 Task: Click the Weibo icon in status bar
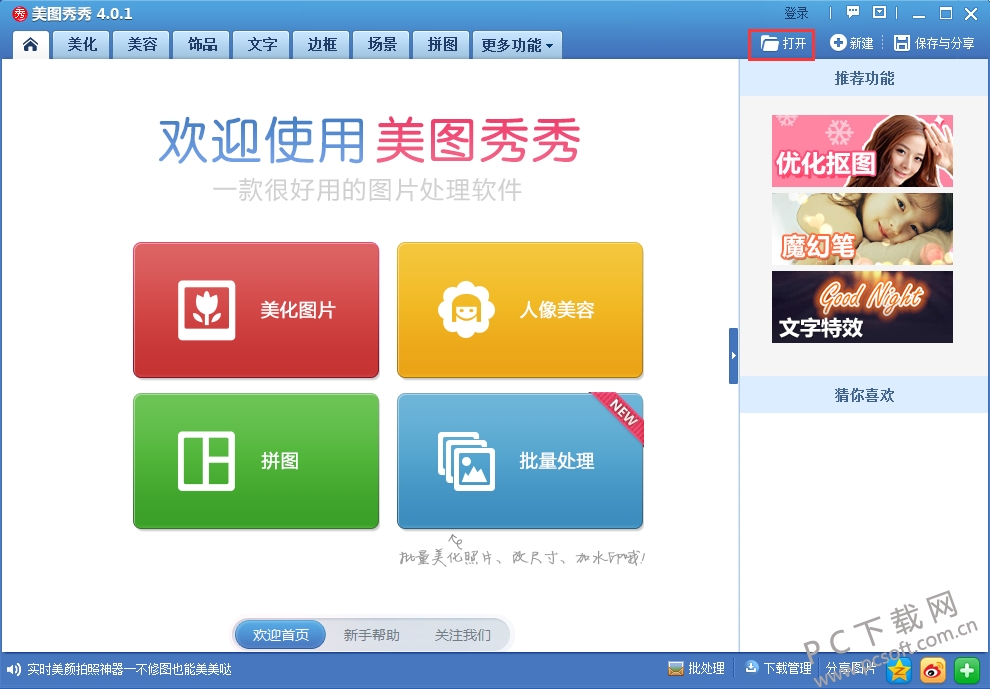933,670
